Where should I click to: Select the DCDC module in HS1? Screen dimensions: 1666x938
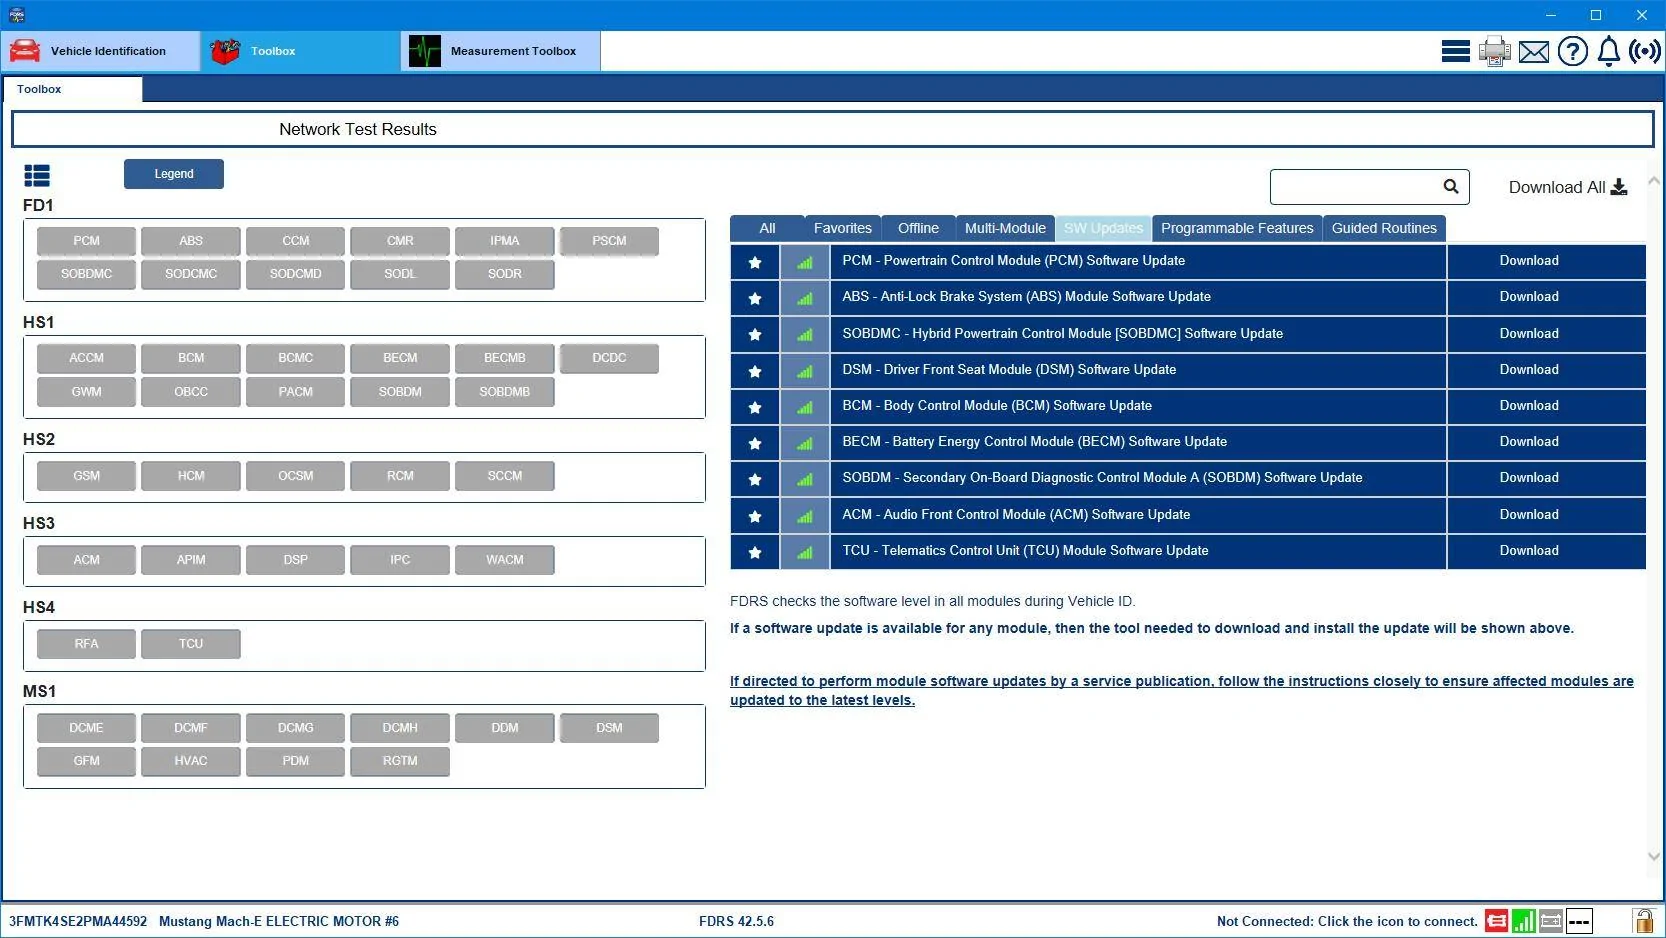point(609,358)
